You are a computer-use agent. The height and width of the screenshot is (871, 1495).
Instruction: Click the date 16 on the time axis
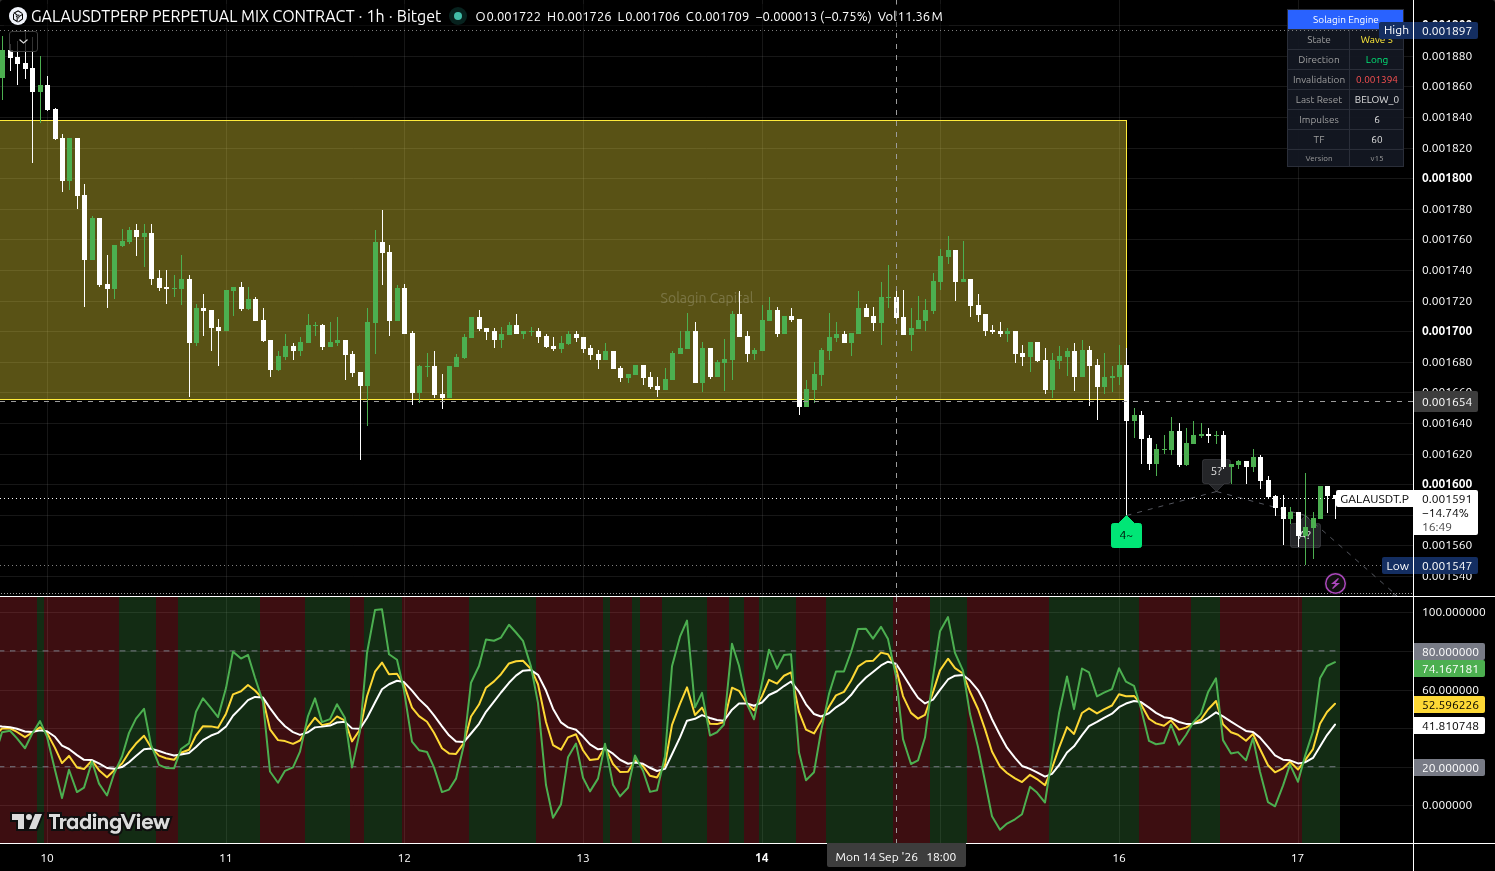tap(1119, 857)
